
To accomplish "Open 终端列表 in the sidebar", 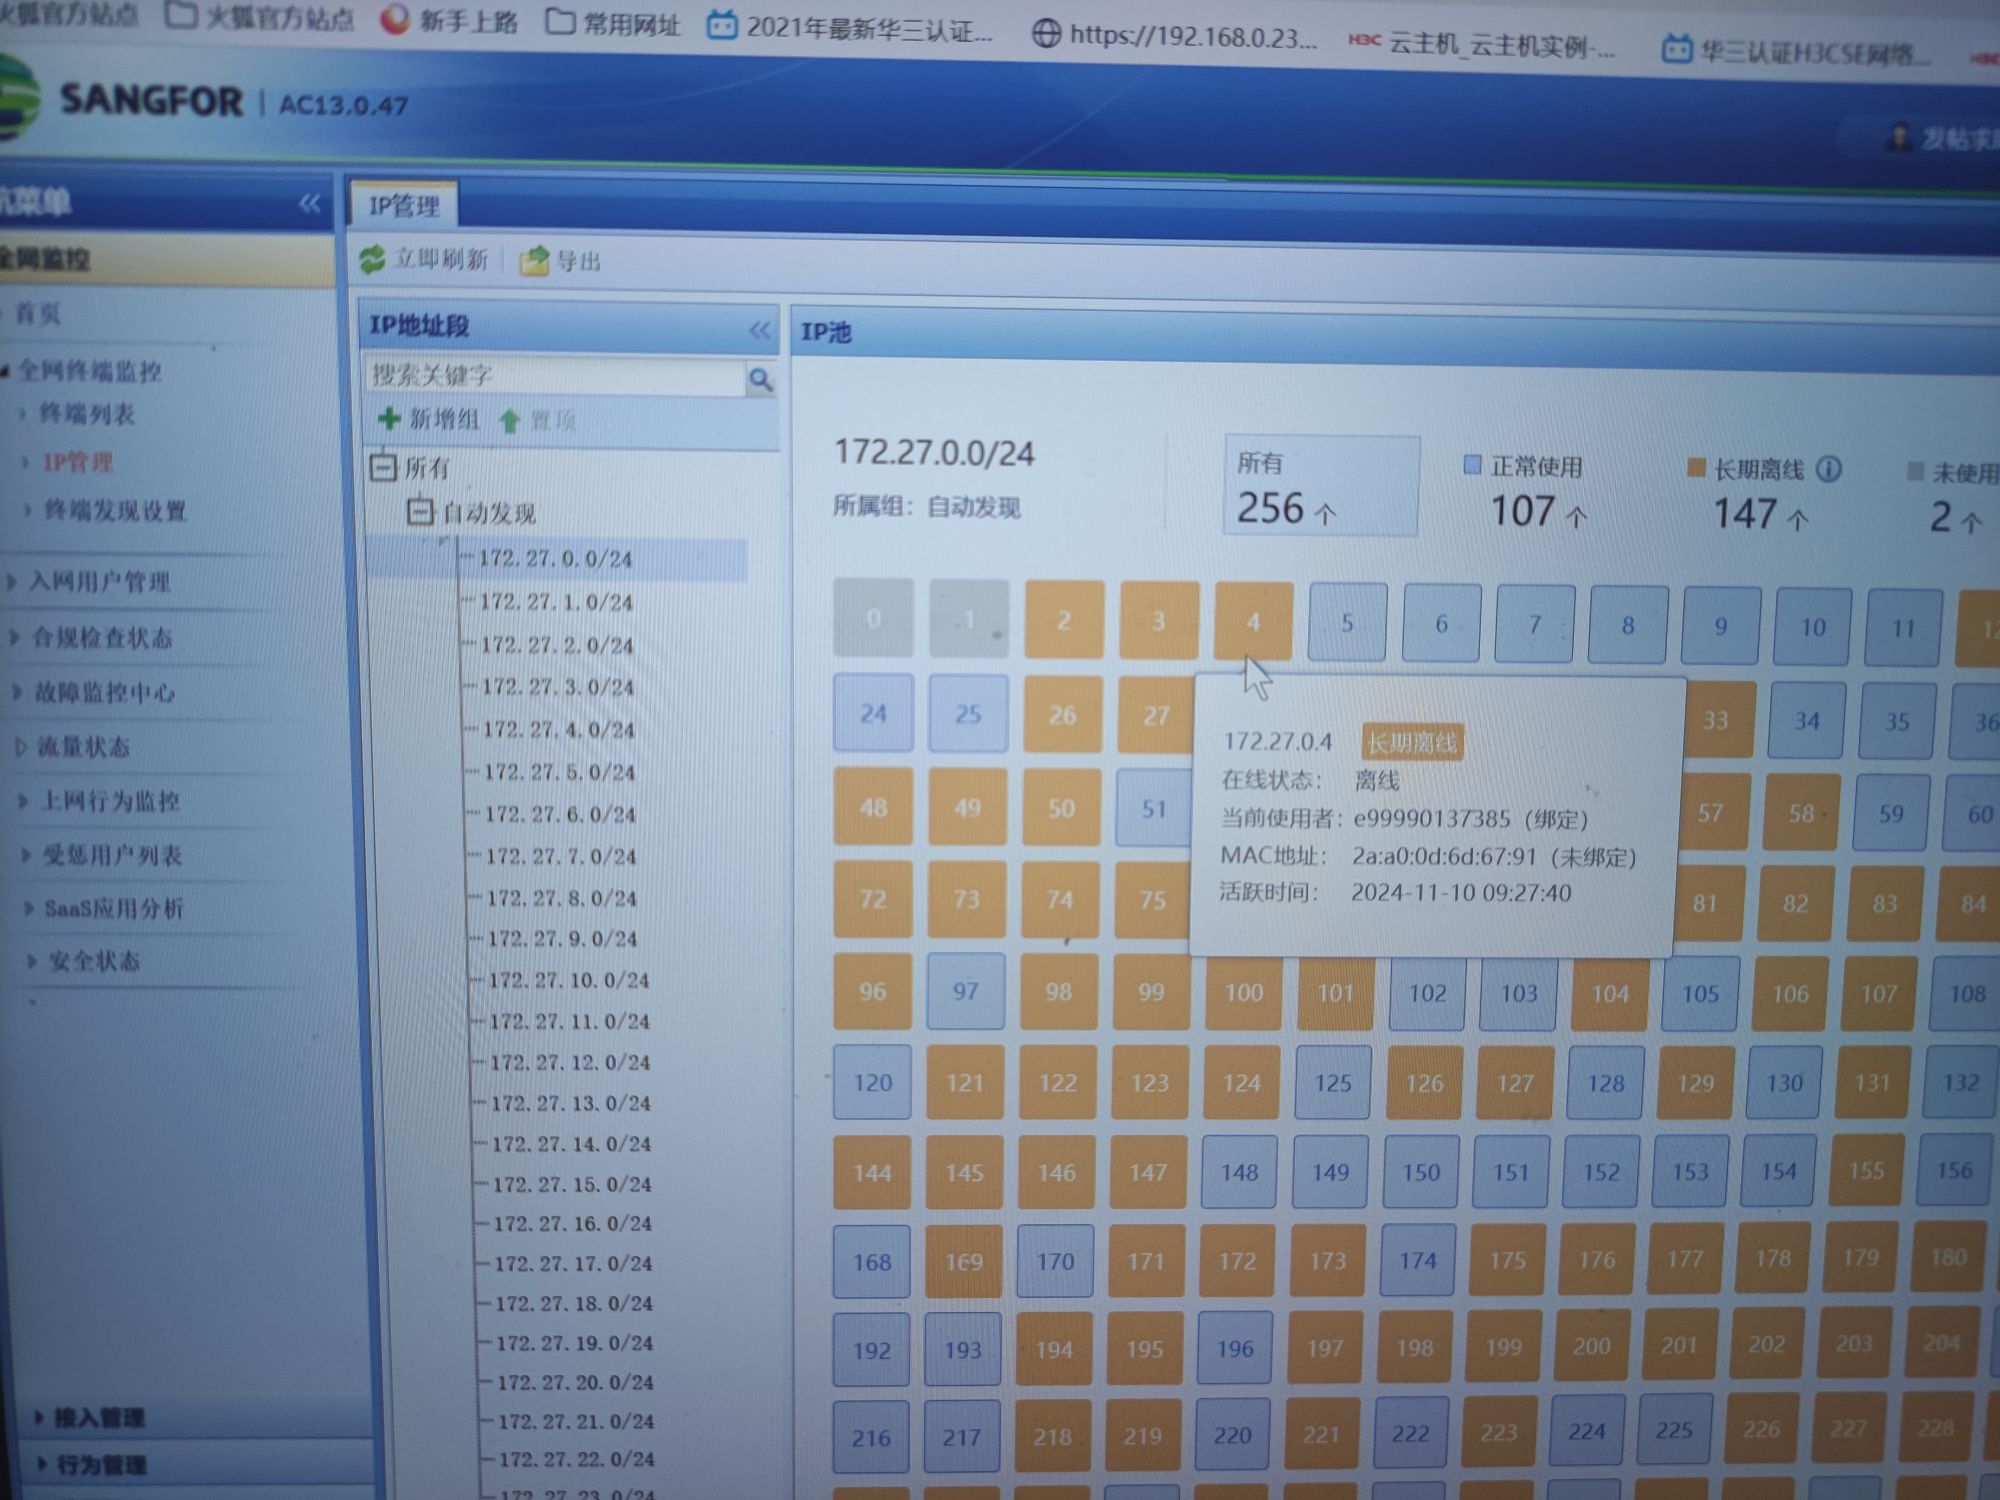I will click(86, 414).
